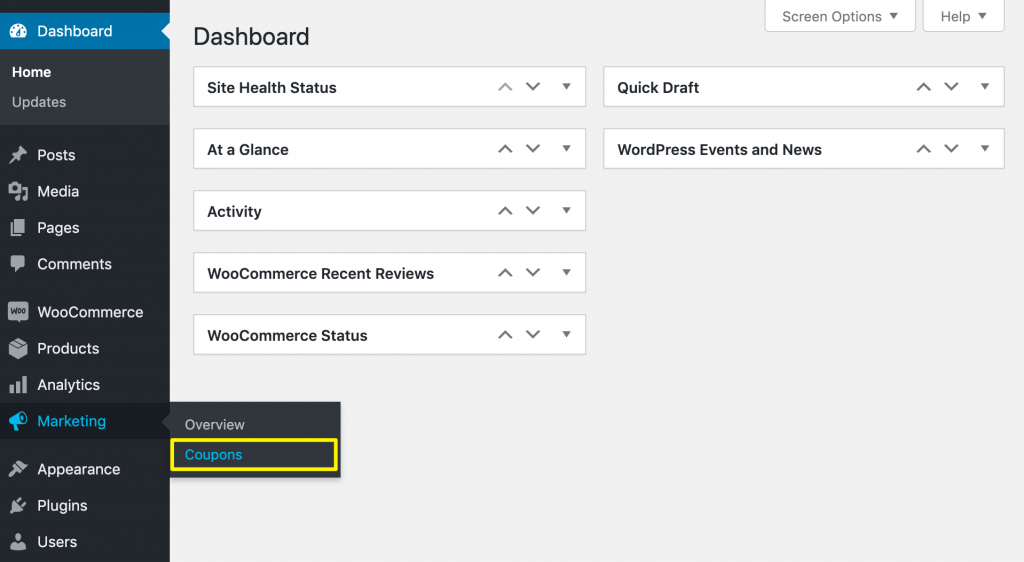Open the WooCommerce menu label
The height and width of the screenshot is (562, 1024).
90,312
